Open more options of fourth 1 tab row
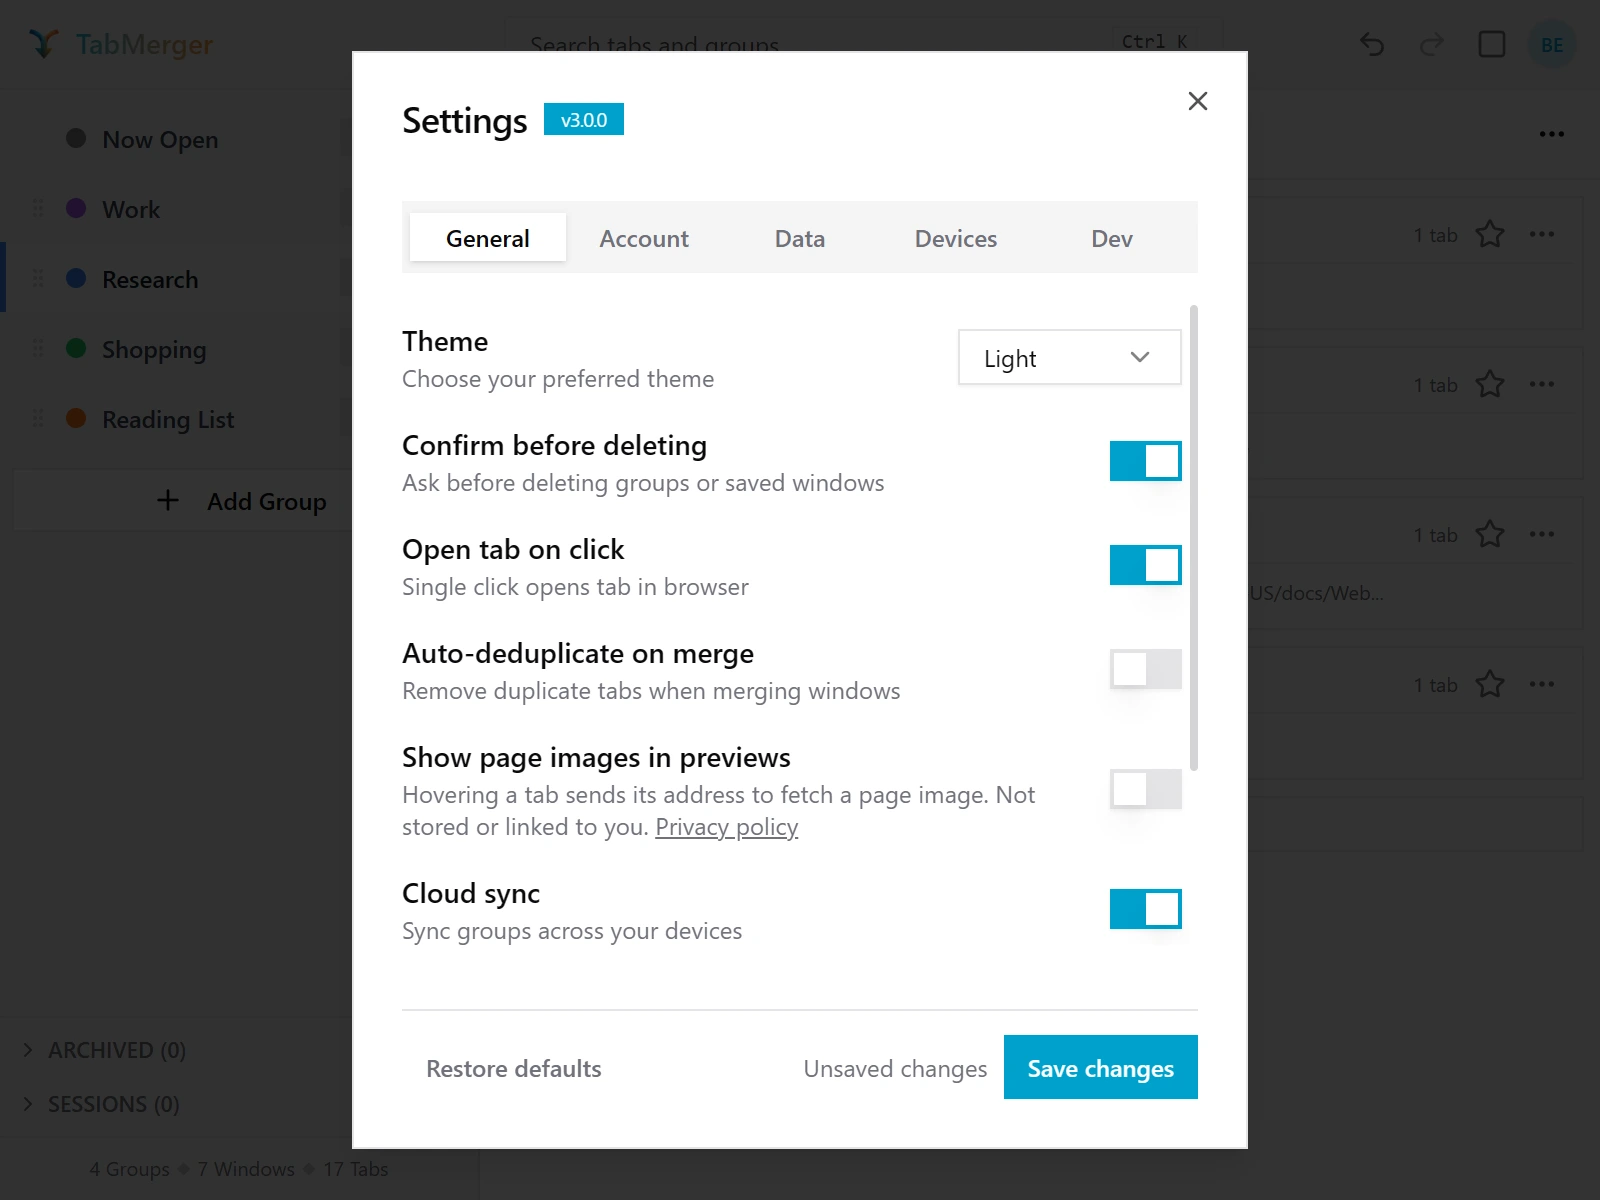This screenshot has width=1600, height=1200. point(1542,684)
